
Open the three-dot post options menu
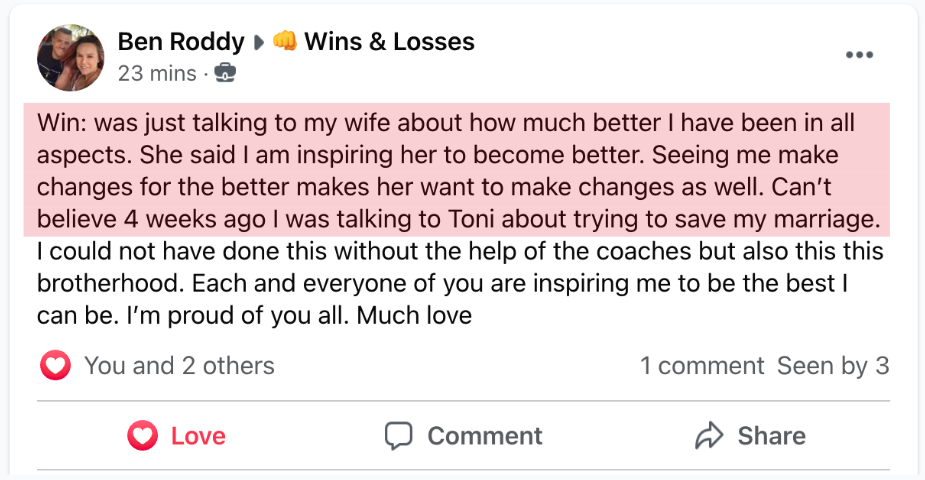tap(859, 55)
